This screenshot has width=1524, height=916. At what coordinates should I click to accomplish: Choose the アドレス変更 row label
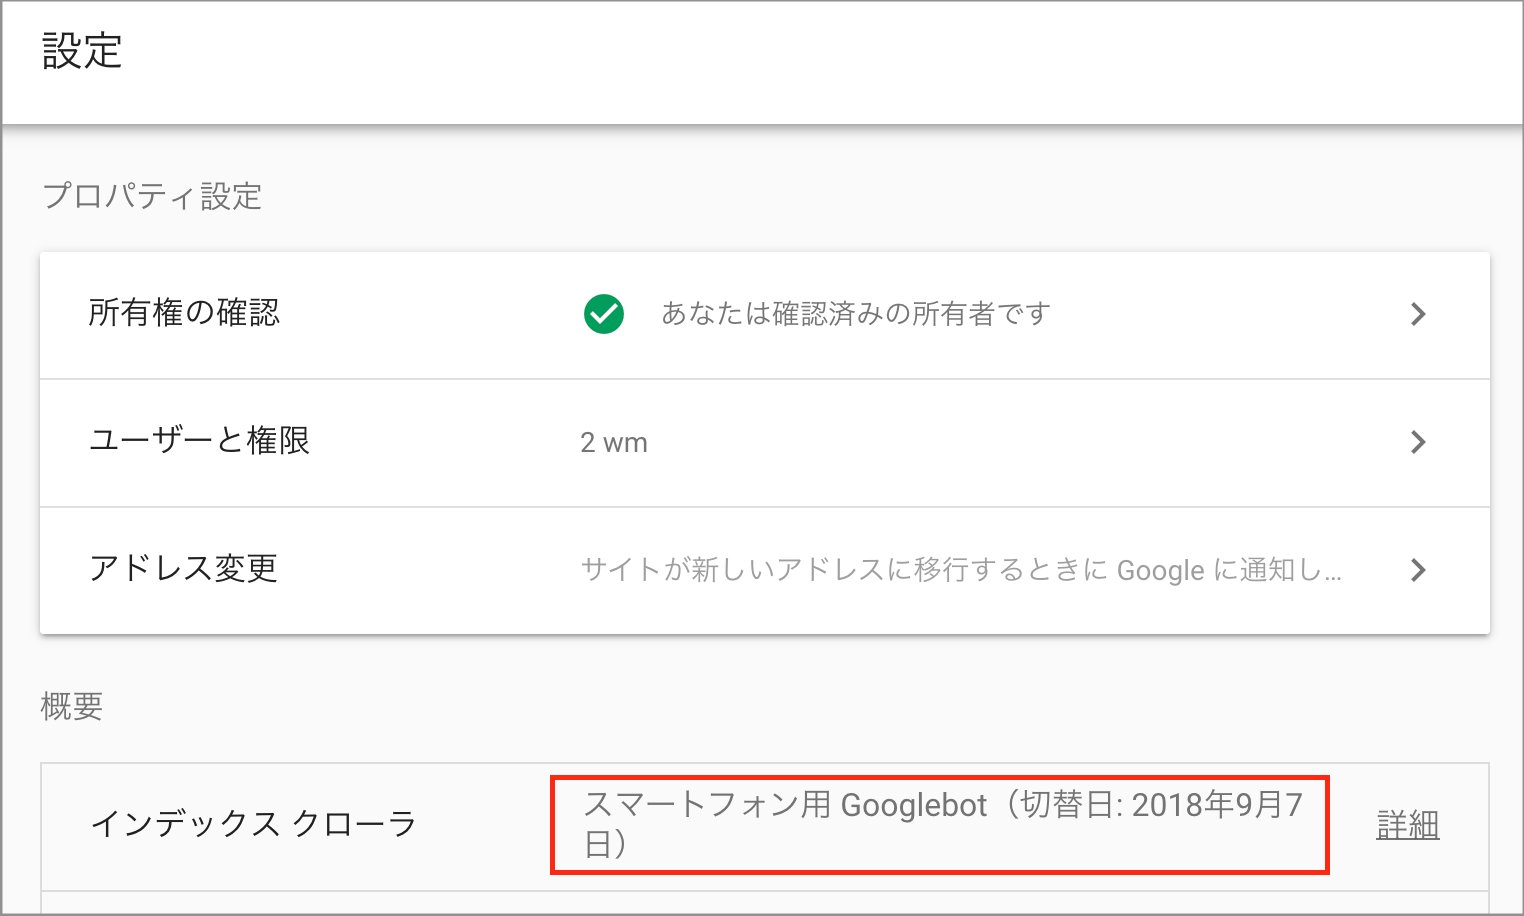pyautogui.click(x=183, y=569)
